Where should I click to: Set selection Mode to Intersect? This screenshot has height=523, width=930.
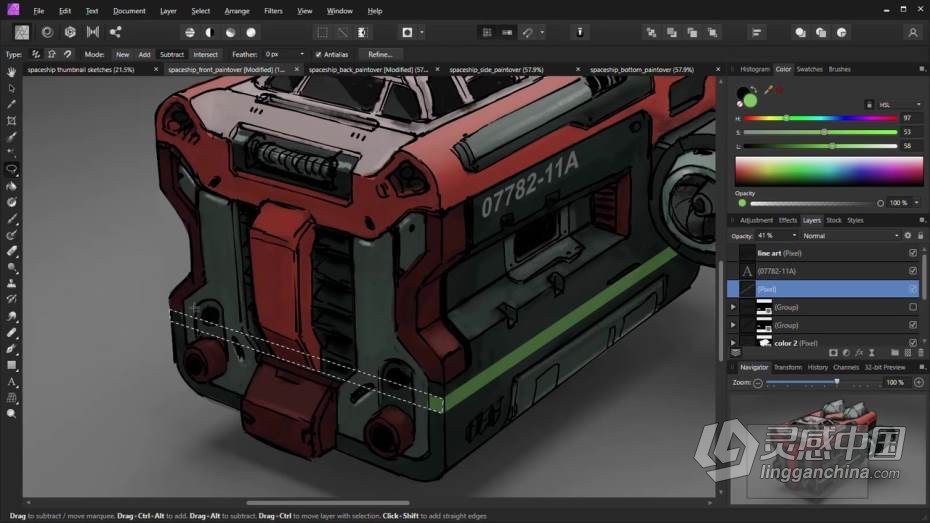205,55
